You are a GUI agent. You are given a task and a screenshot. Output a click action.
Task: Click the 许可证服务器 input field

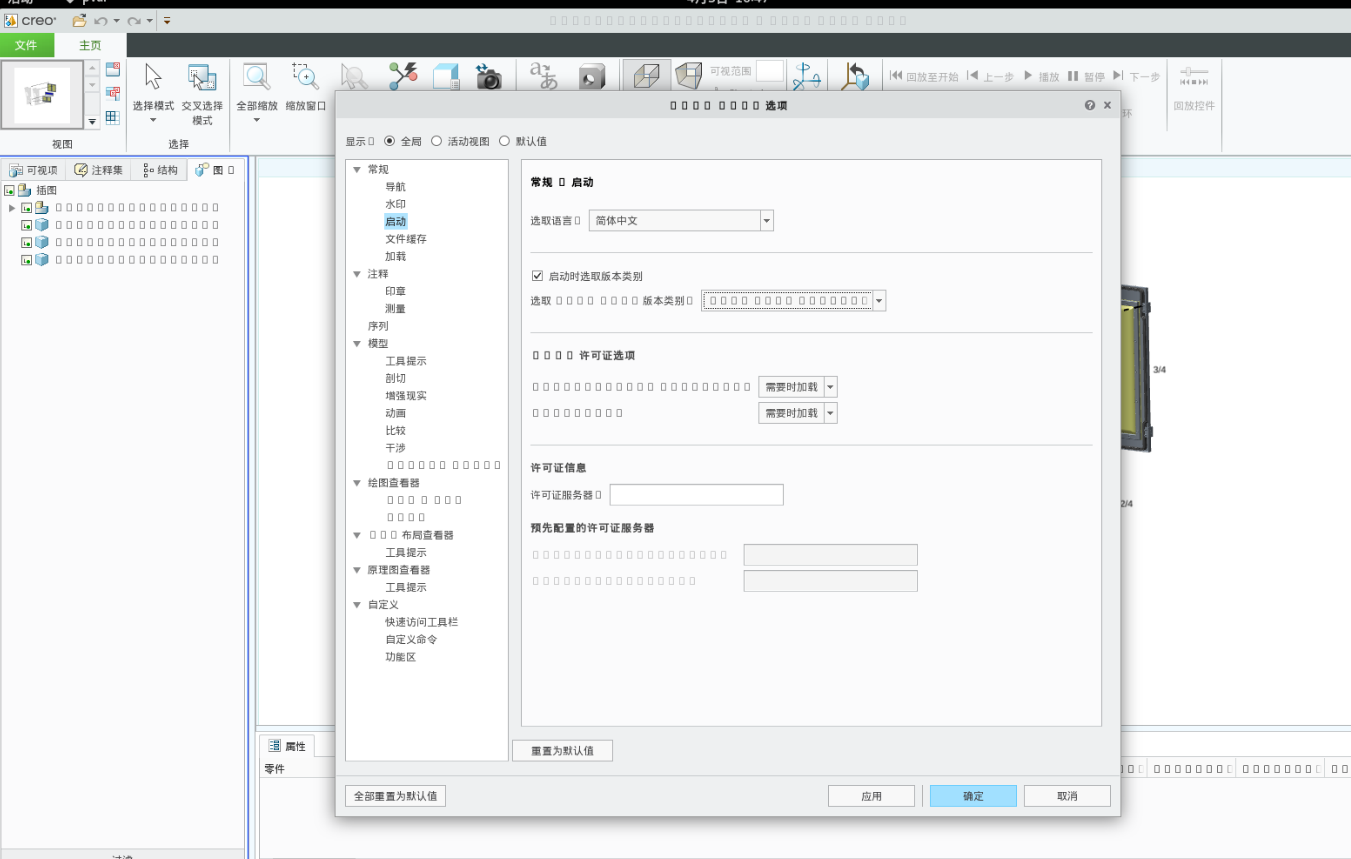696,495
